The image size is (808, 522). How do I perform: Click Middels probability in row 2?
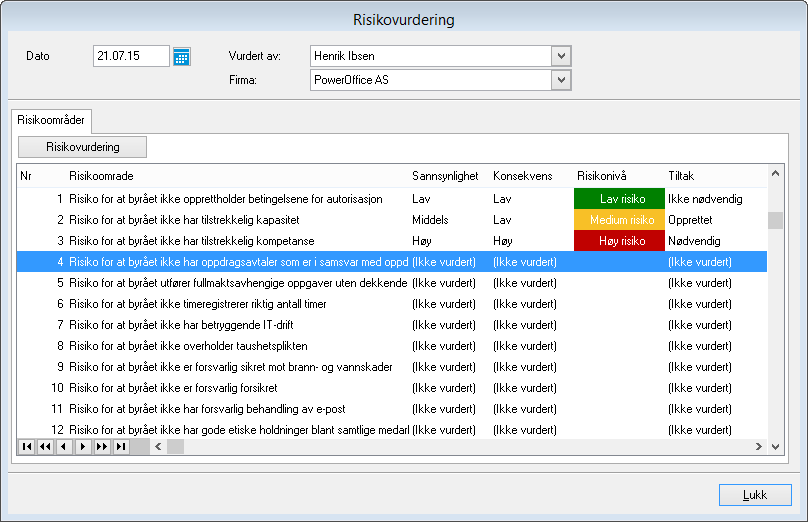(430, 220)
